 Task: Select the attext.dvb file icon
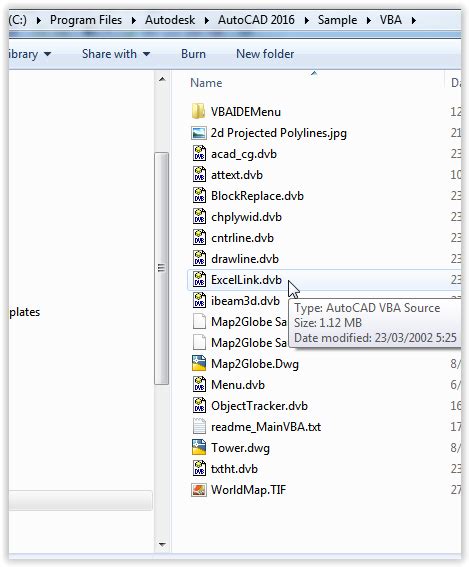point(199,174)
